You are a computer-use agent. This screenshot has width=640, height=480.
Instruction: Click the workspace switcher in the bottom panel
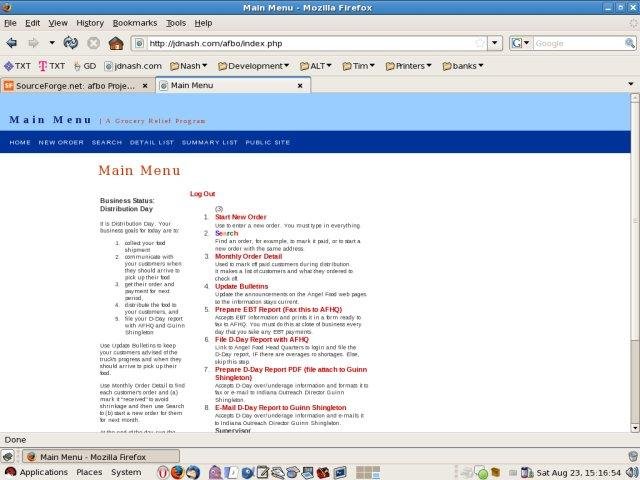[368, 473]
